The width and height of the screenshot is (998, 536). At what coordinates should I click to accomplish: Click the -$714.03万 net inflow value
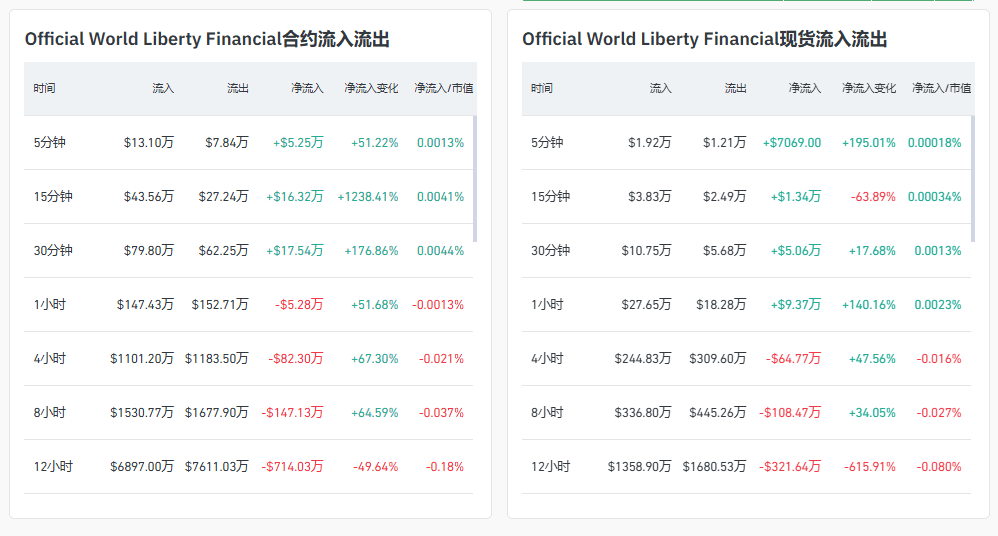click(x=292, y=467)
